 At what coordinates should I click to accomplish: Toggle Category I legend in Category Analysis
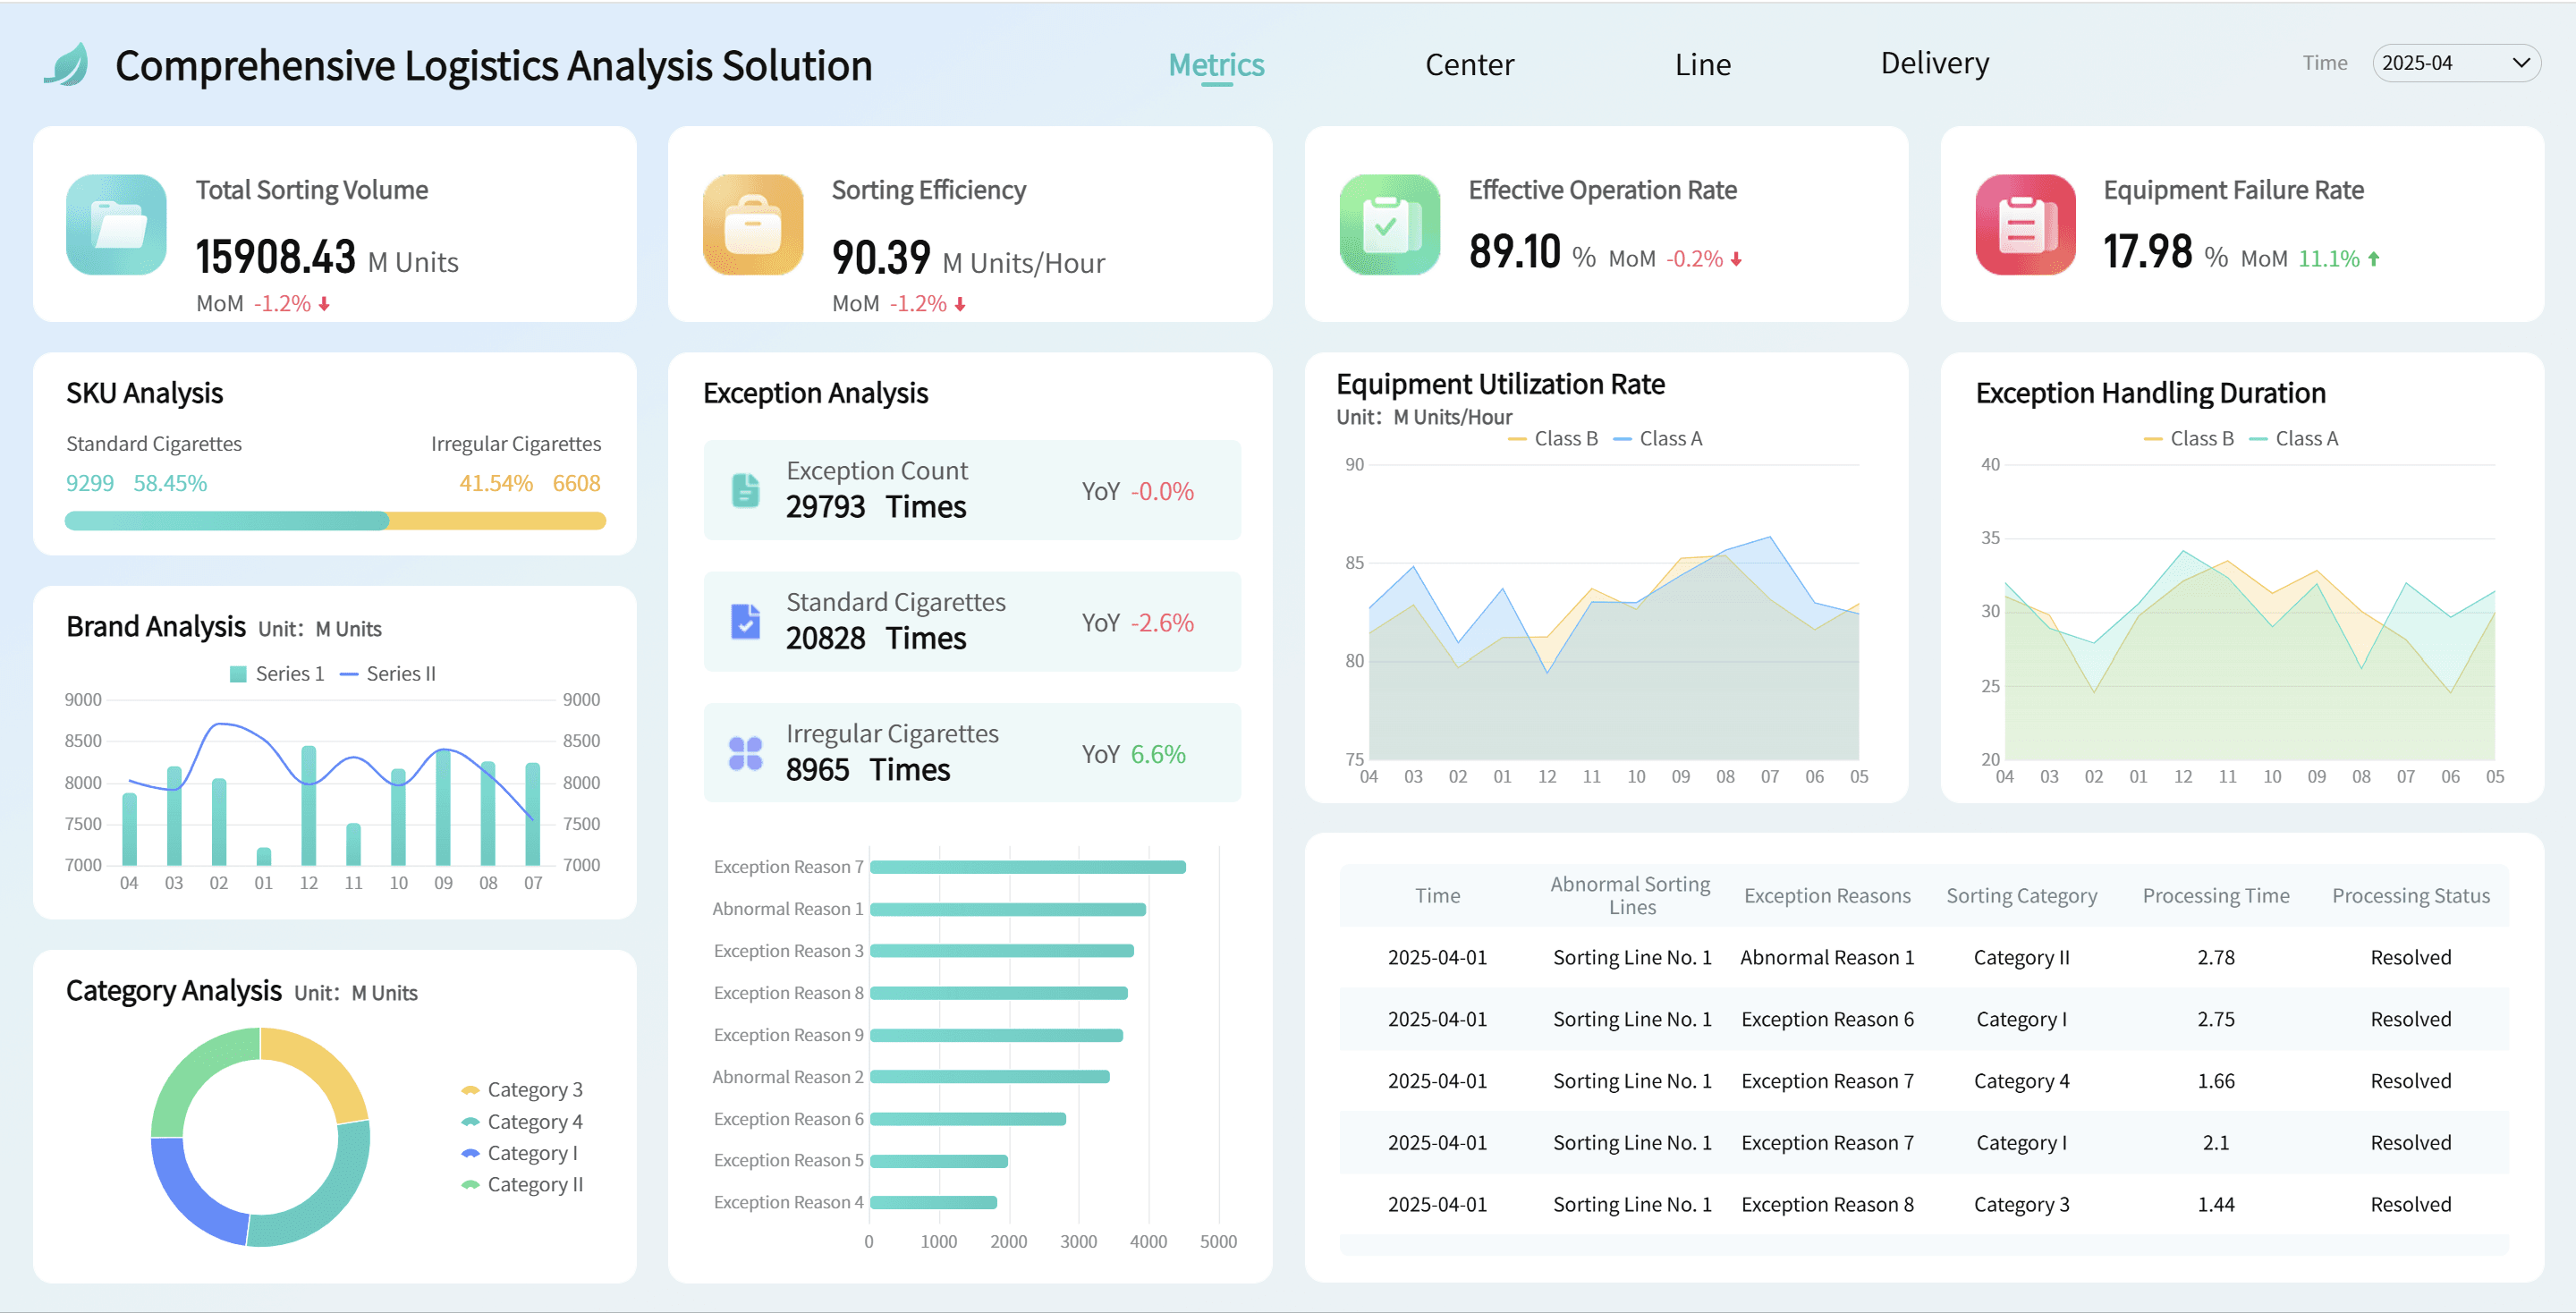tap(519, 1153)
